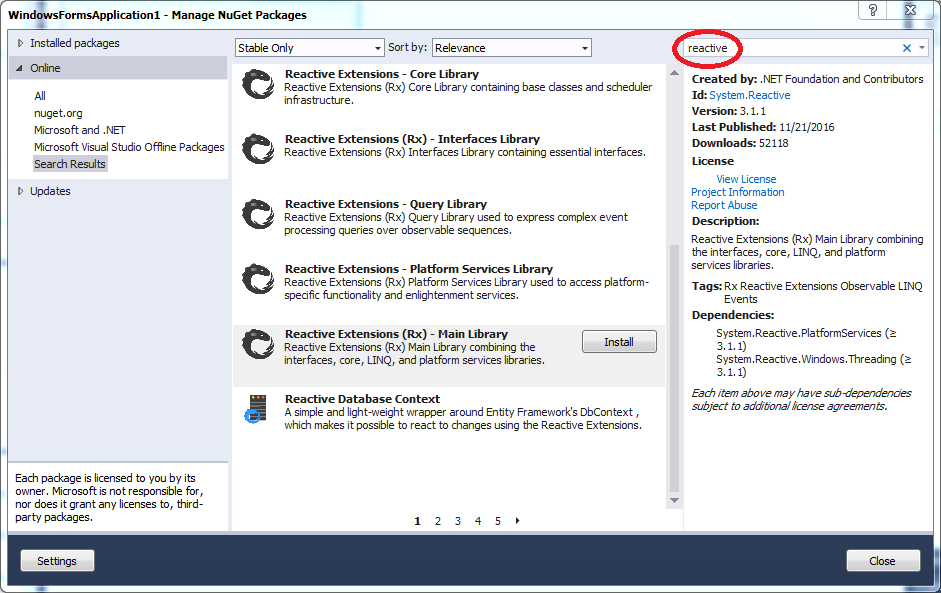This screenshot has width=941, height=593.
Task: Click the Rx Interfaces Library package icon
Action: [x=258, y=149]
